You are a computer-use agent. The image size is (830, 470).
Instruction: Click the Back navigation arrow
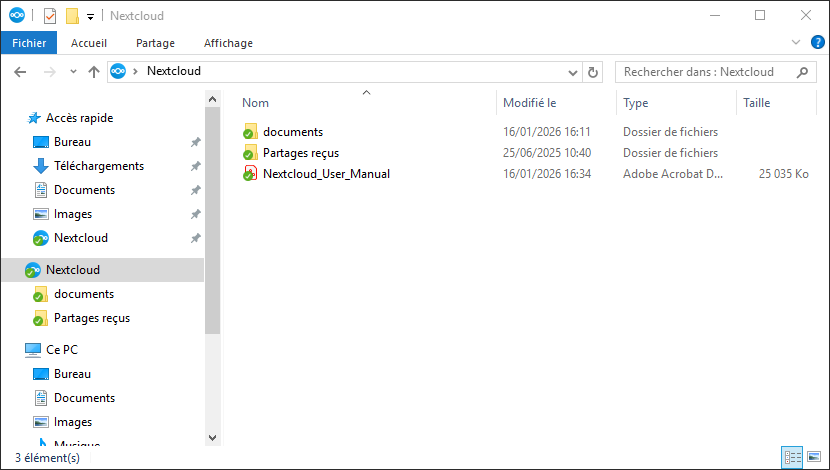click(x=20, y=72)
